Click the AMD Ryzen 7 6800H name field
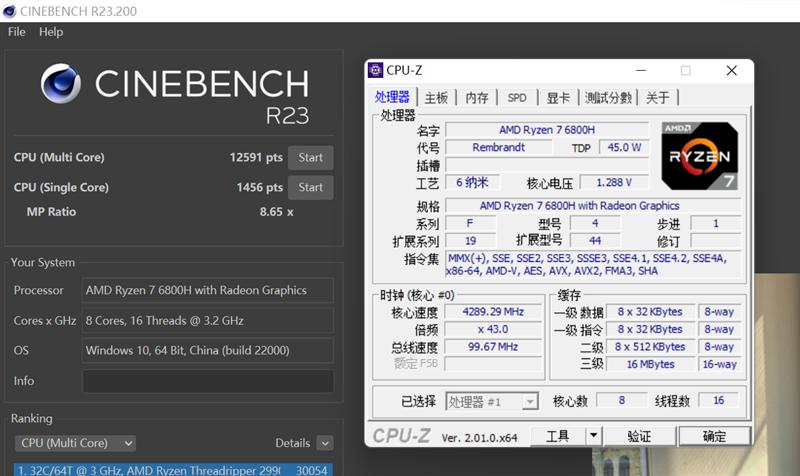Screen dimensions: 800x476 547,130
